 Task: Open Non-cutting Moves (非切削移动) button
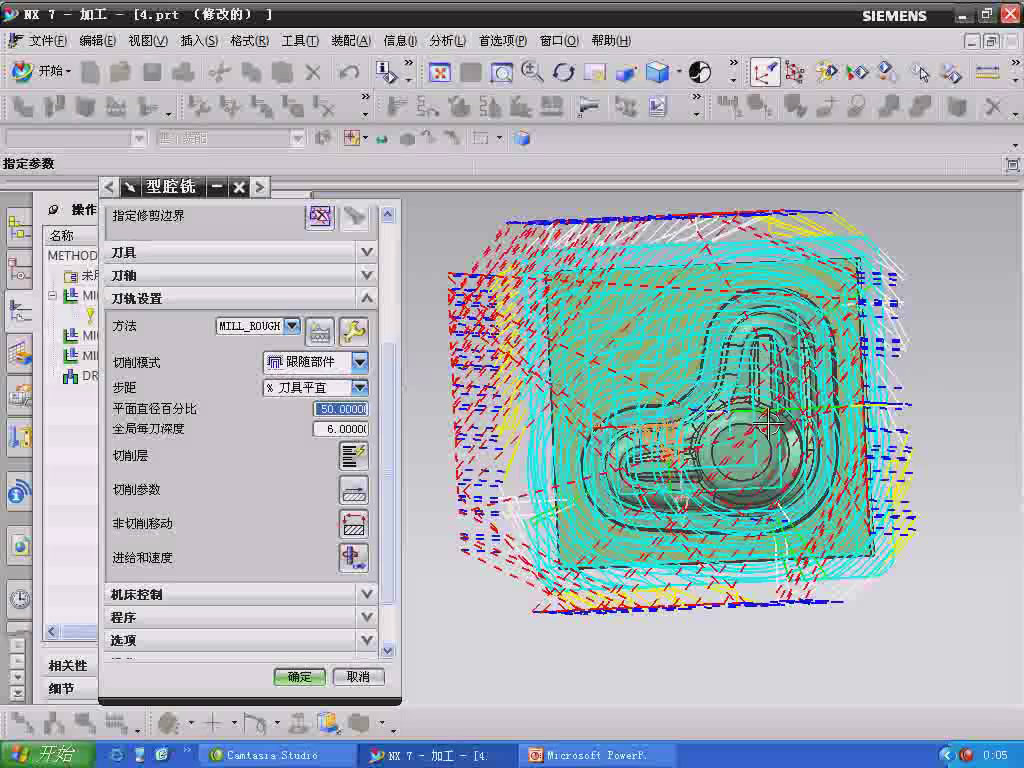click(353, 524)
